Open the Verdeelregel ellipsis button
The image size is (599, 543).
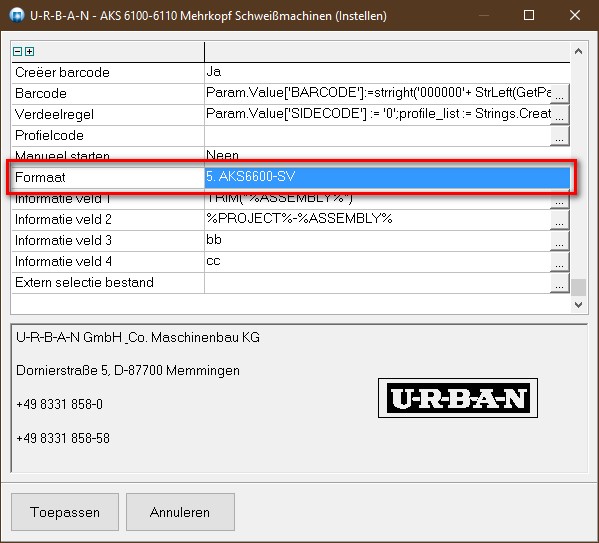pyautogui.click(x=560, y=115)
